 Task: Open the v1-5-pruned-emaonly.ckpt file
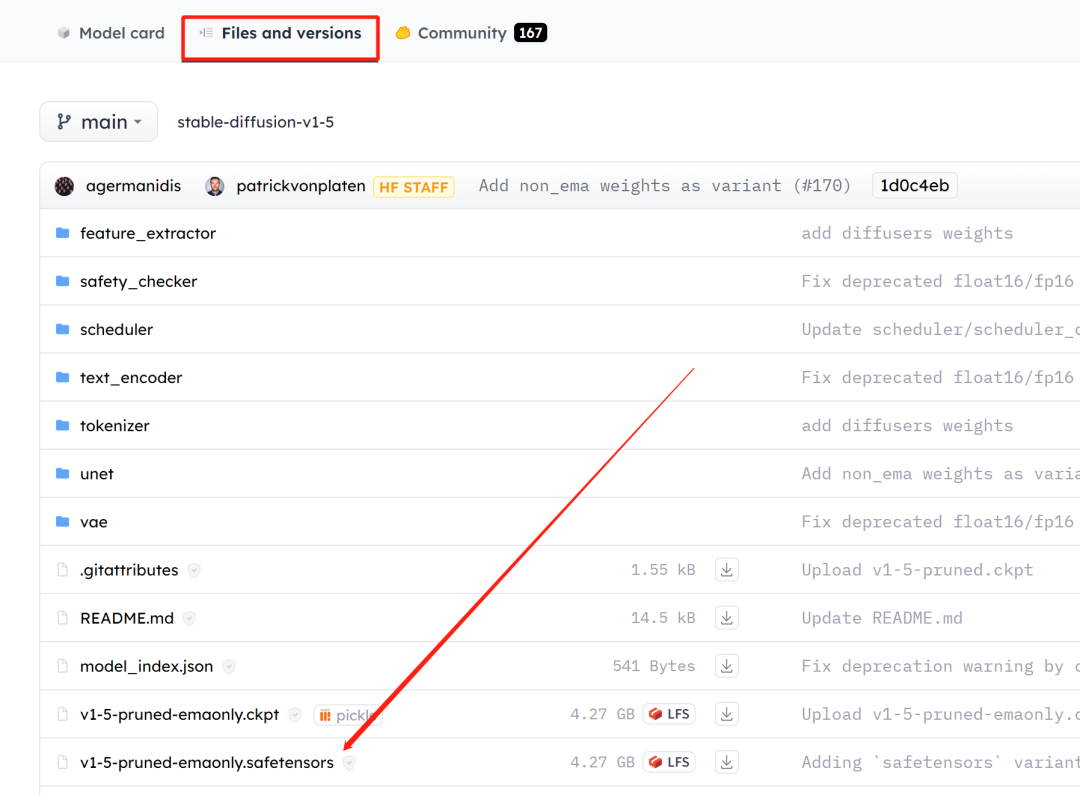pos(180,715)
